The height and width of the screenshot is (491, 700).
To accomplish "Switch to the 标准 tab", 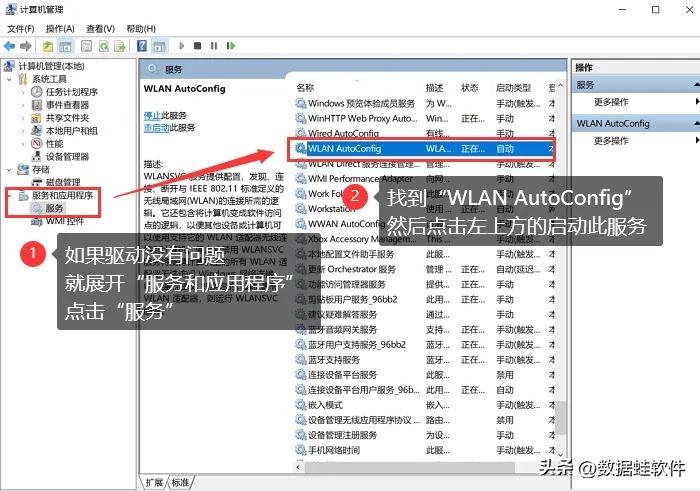I will pyautogui.click(x=180, y=483).
